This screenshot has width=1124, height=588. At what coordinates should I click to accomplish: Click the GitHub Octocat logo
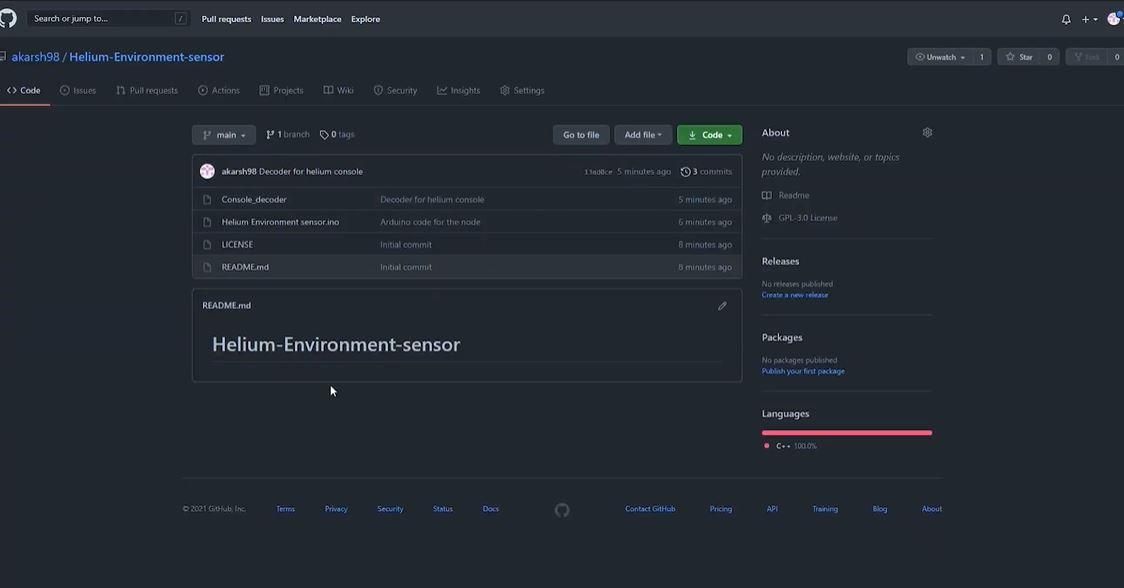[x=7, y=18]
